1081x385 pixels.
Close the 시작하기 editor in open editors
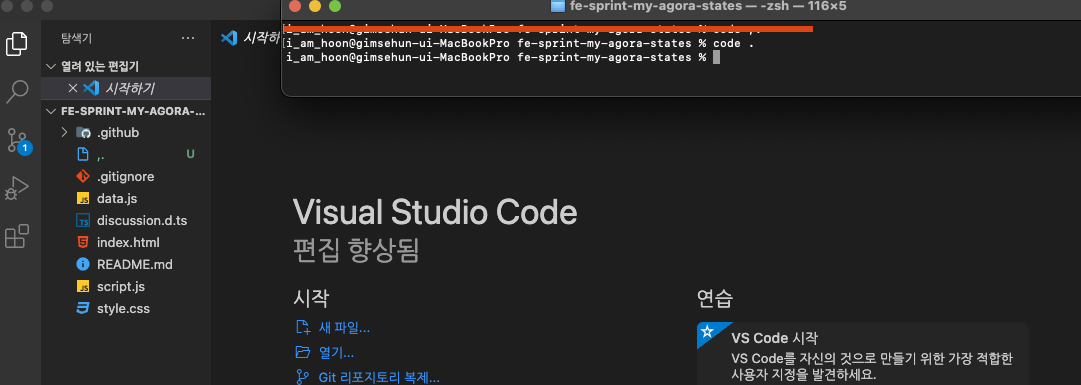[x=72, y=88]
